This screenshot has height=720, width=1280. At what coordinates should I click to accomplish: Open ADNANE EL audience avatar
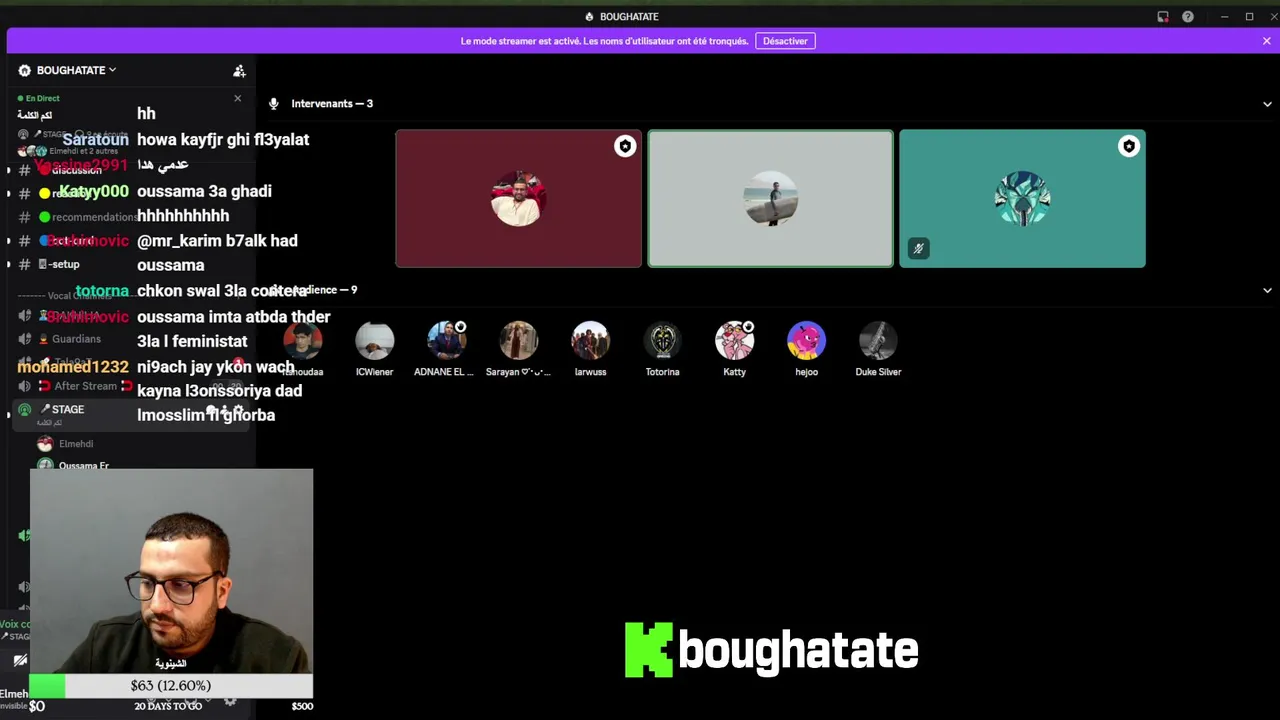pyautogui.click(x=446, y=341)
